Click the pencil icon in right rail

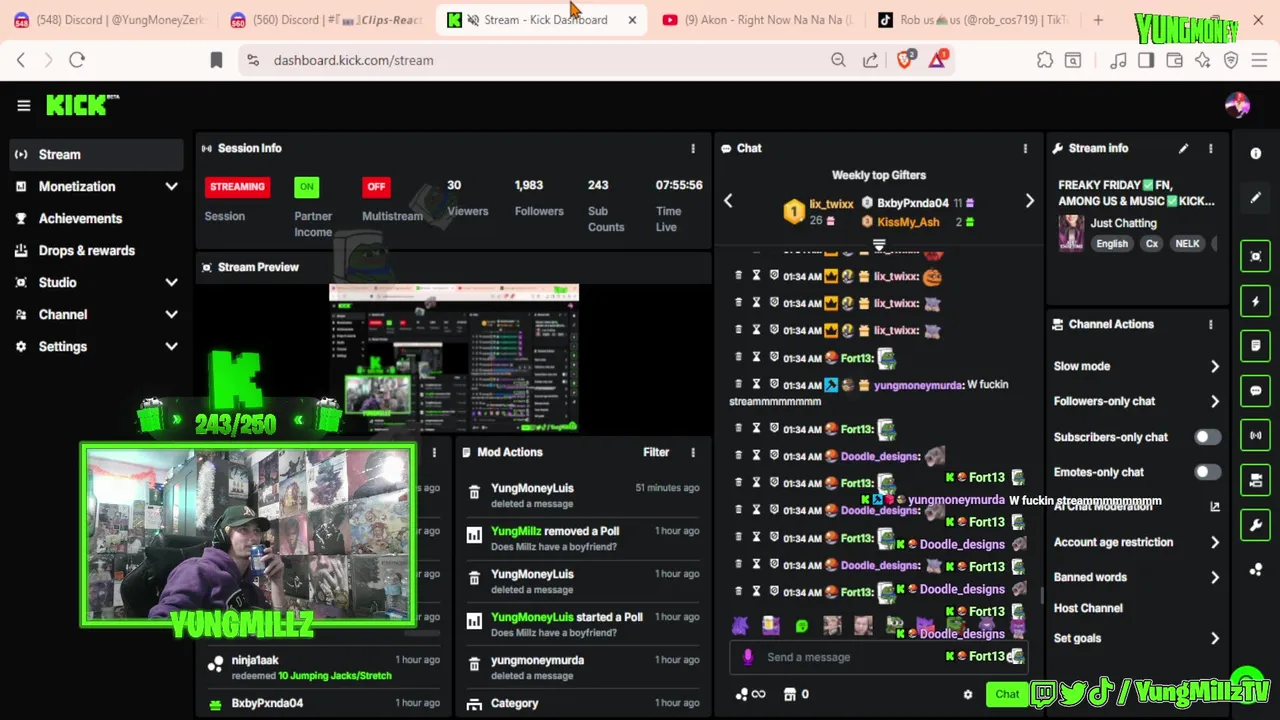pyautogui.click(x=1256, y=198)
